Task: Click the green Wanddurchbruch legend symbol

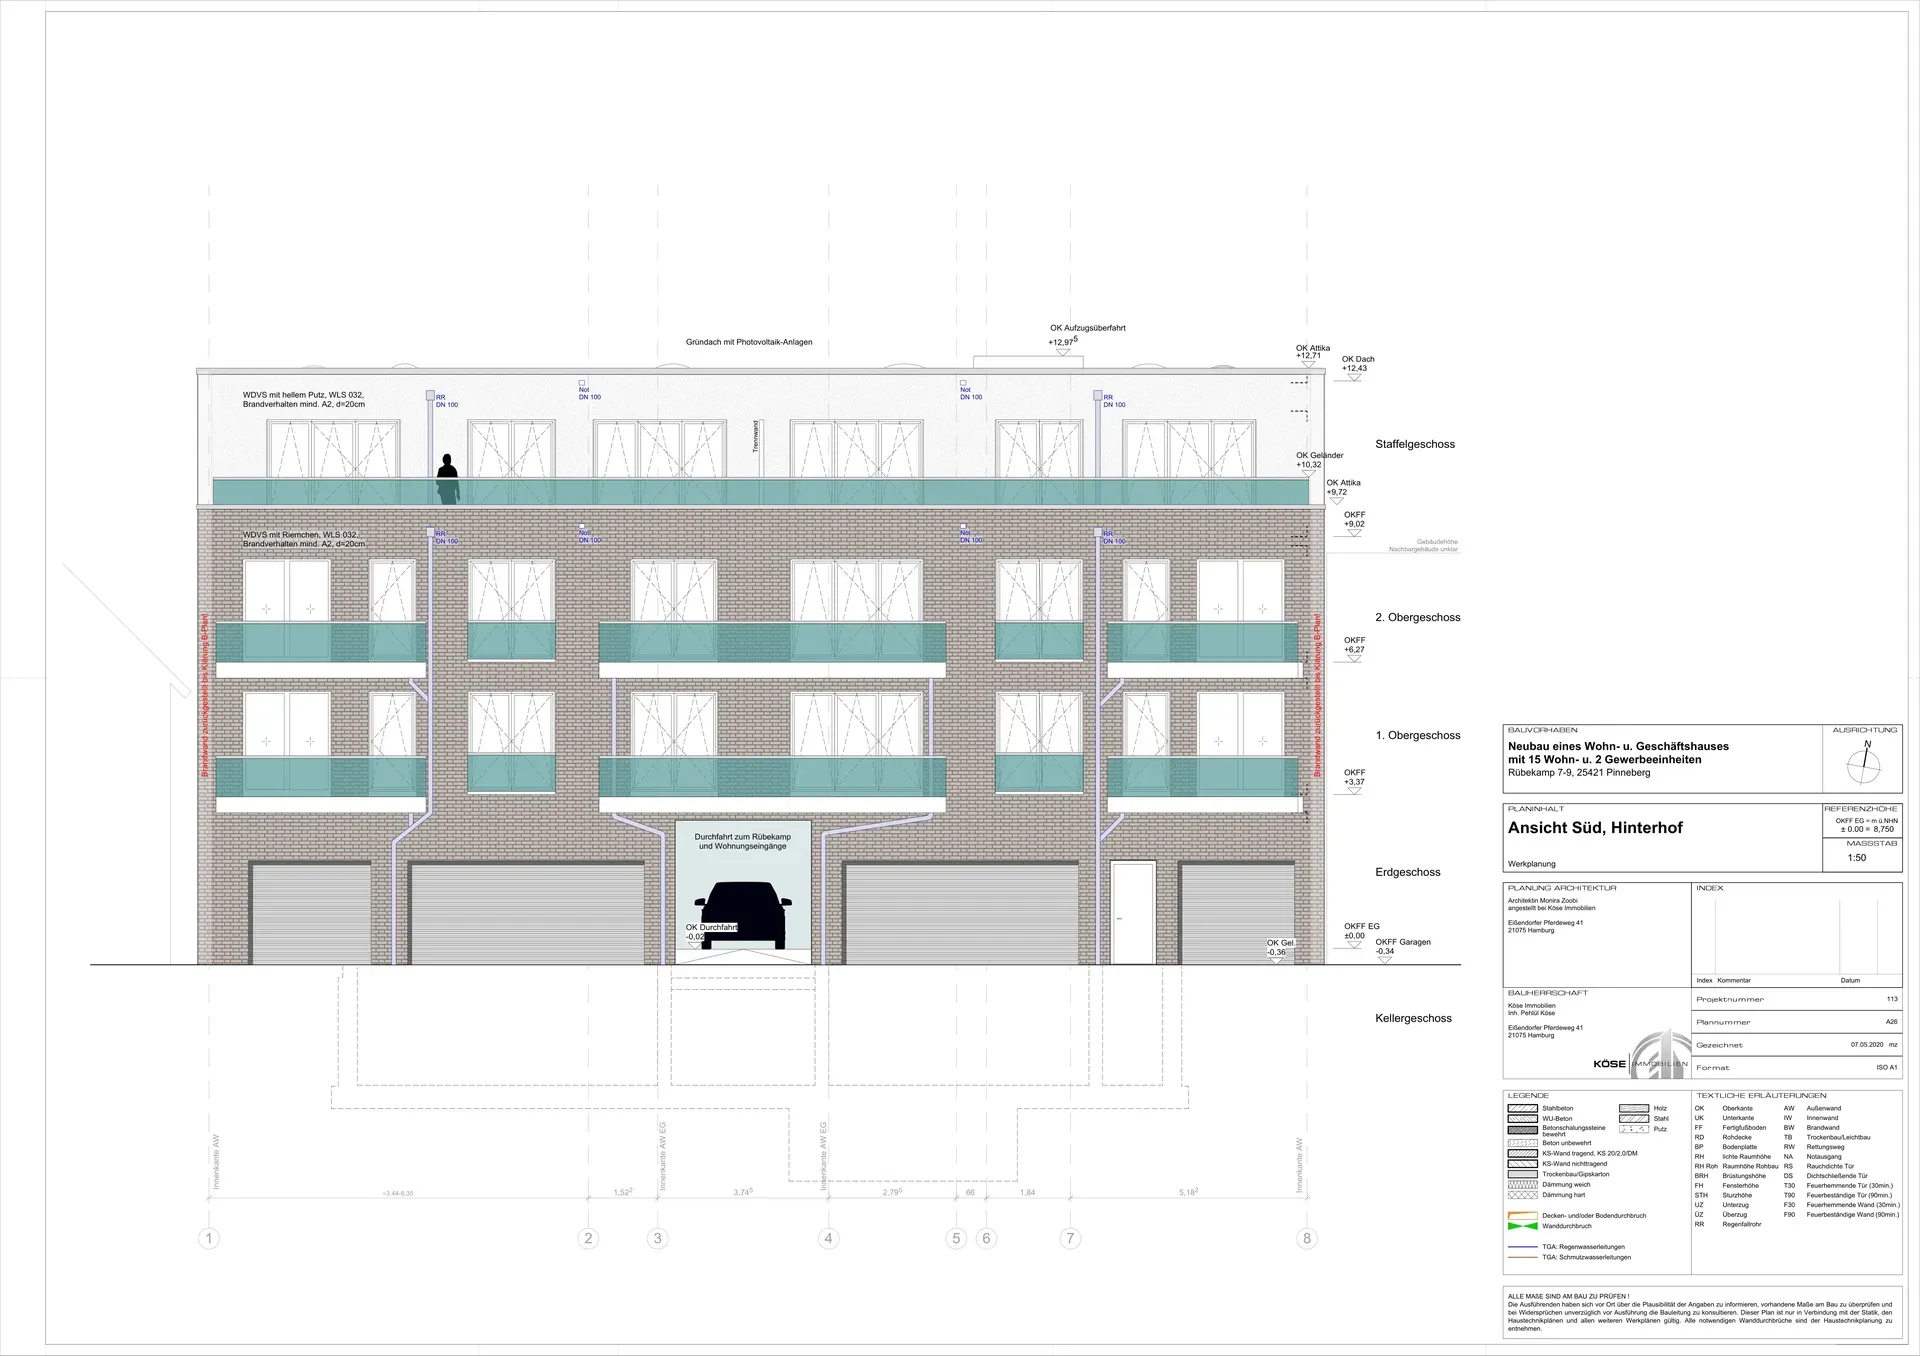Action: tap(1522, 1226)
